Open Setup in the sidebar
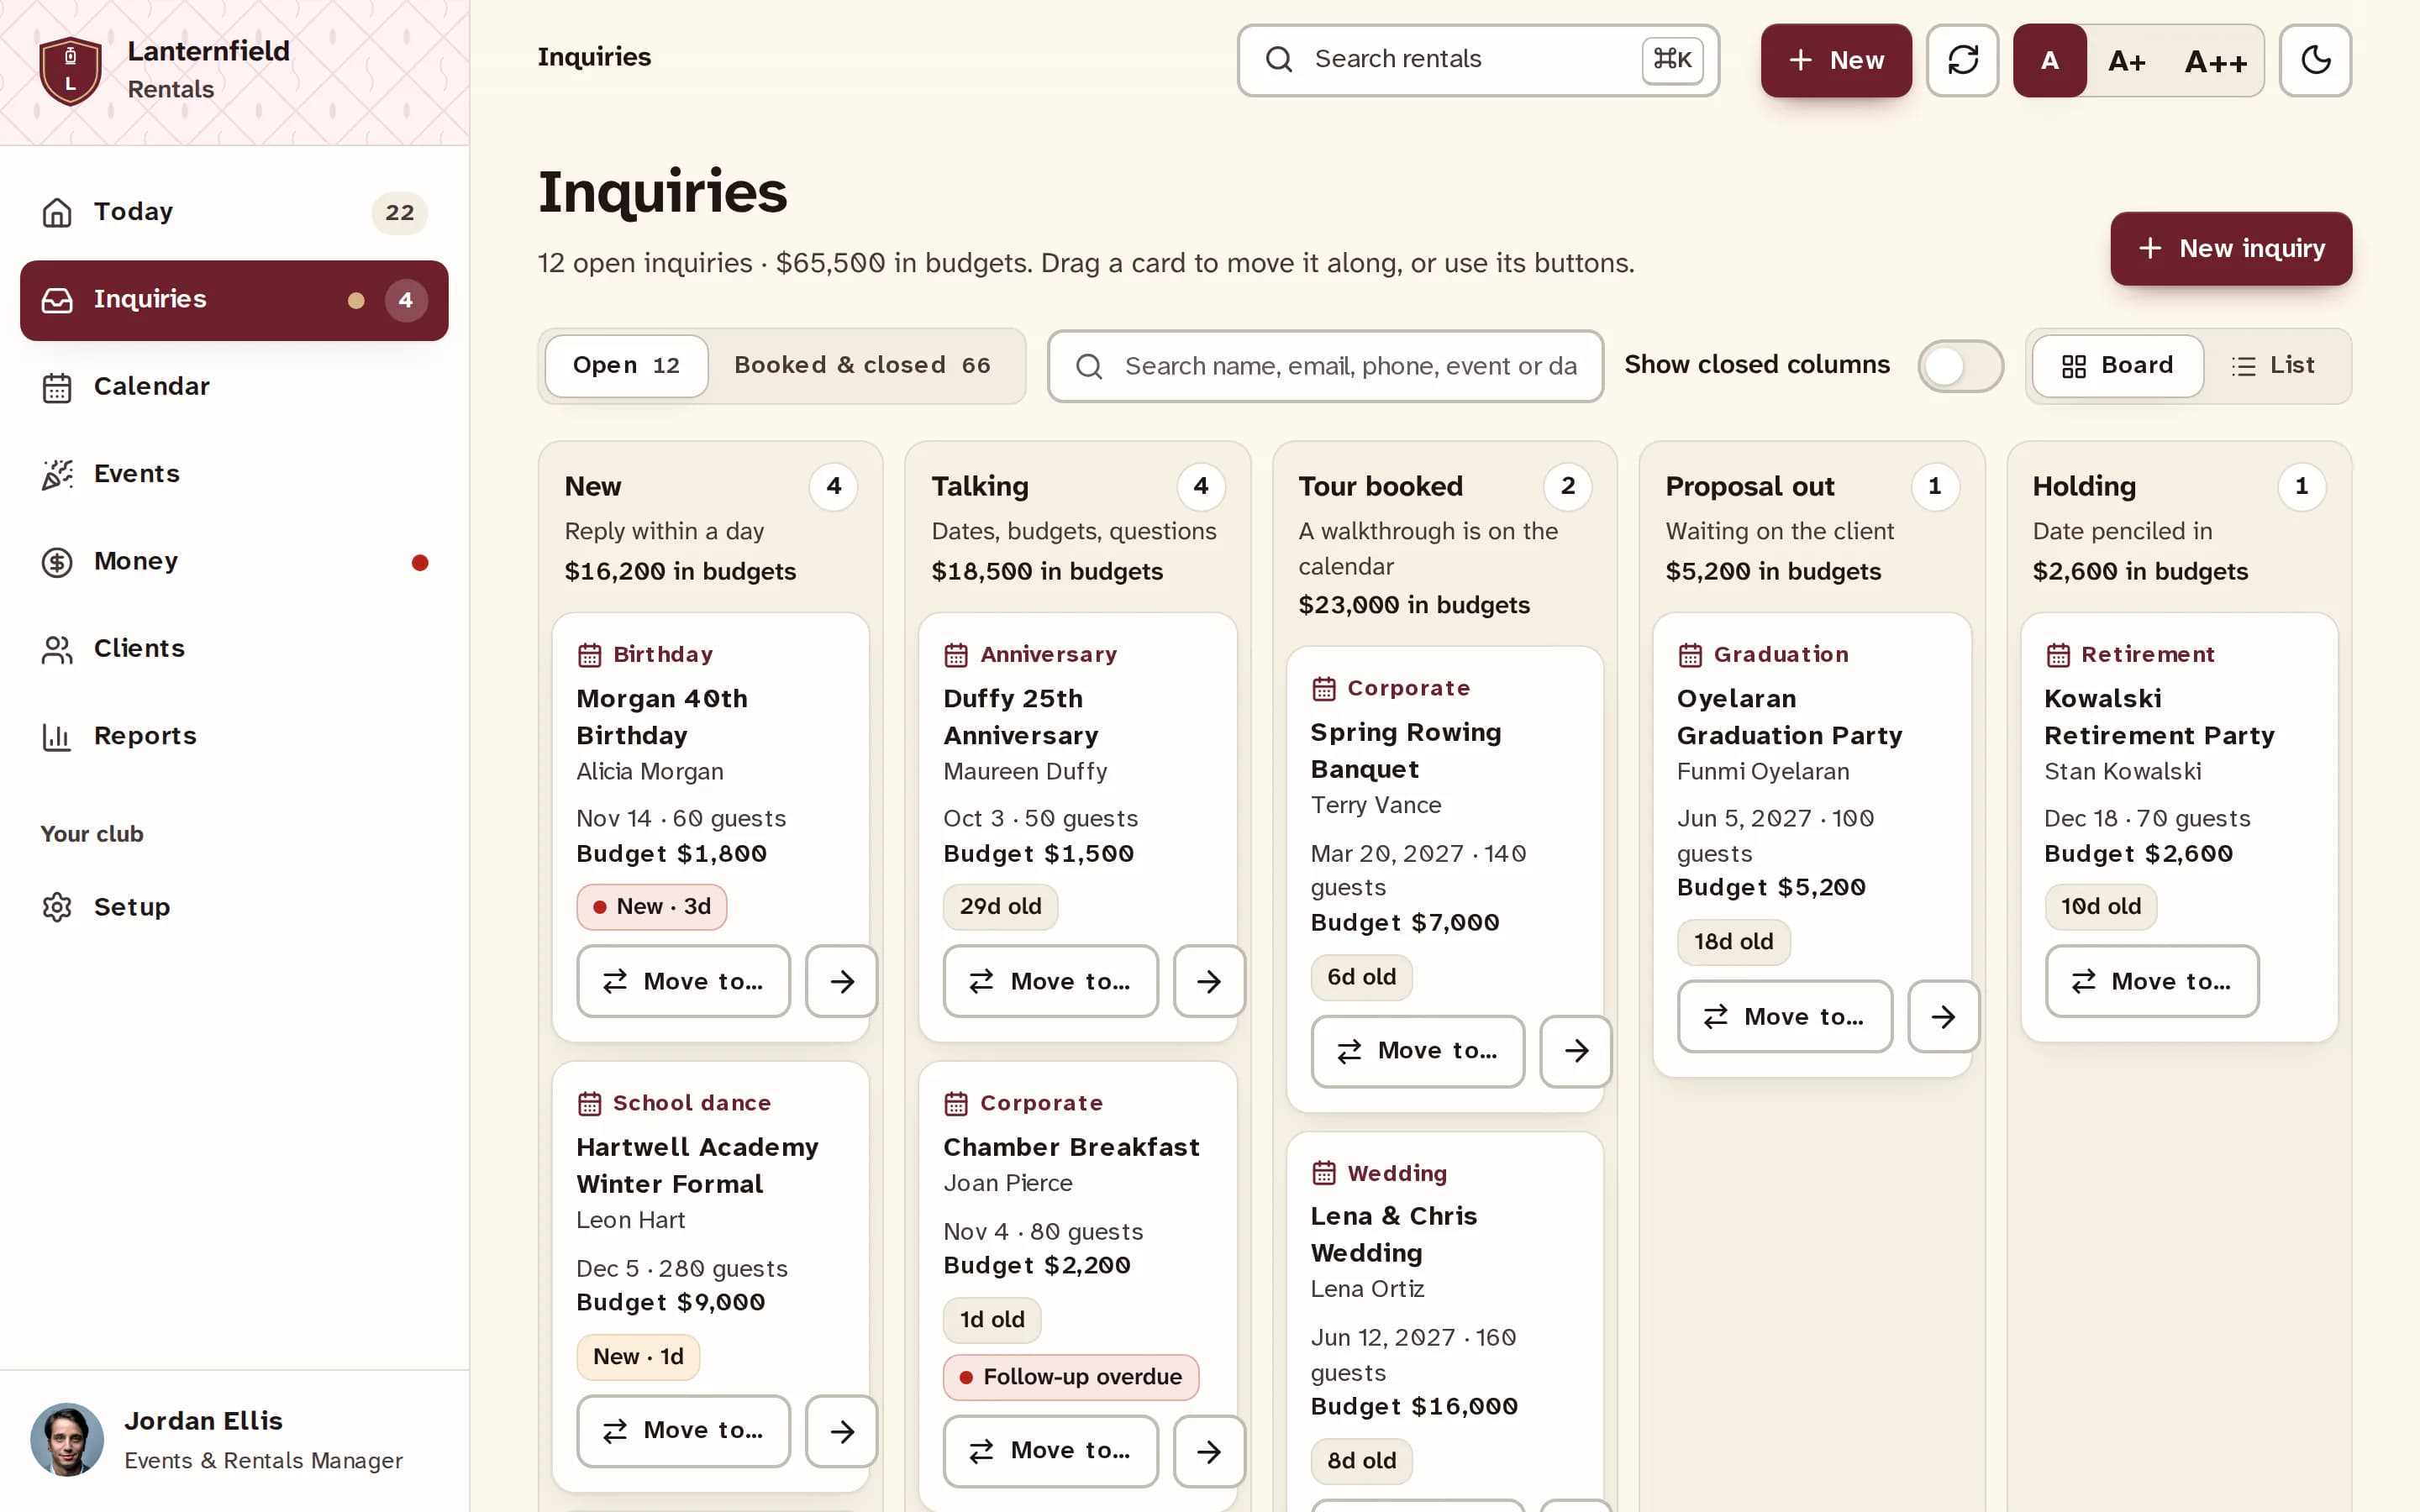Screen dimensions: 2420x1512 coord(234,907)
